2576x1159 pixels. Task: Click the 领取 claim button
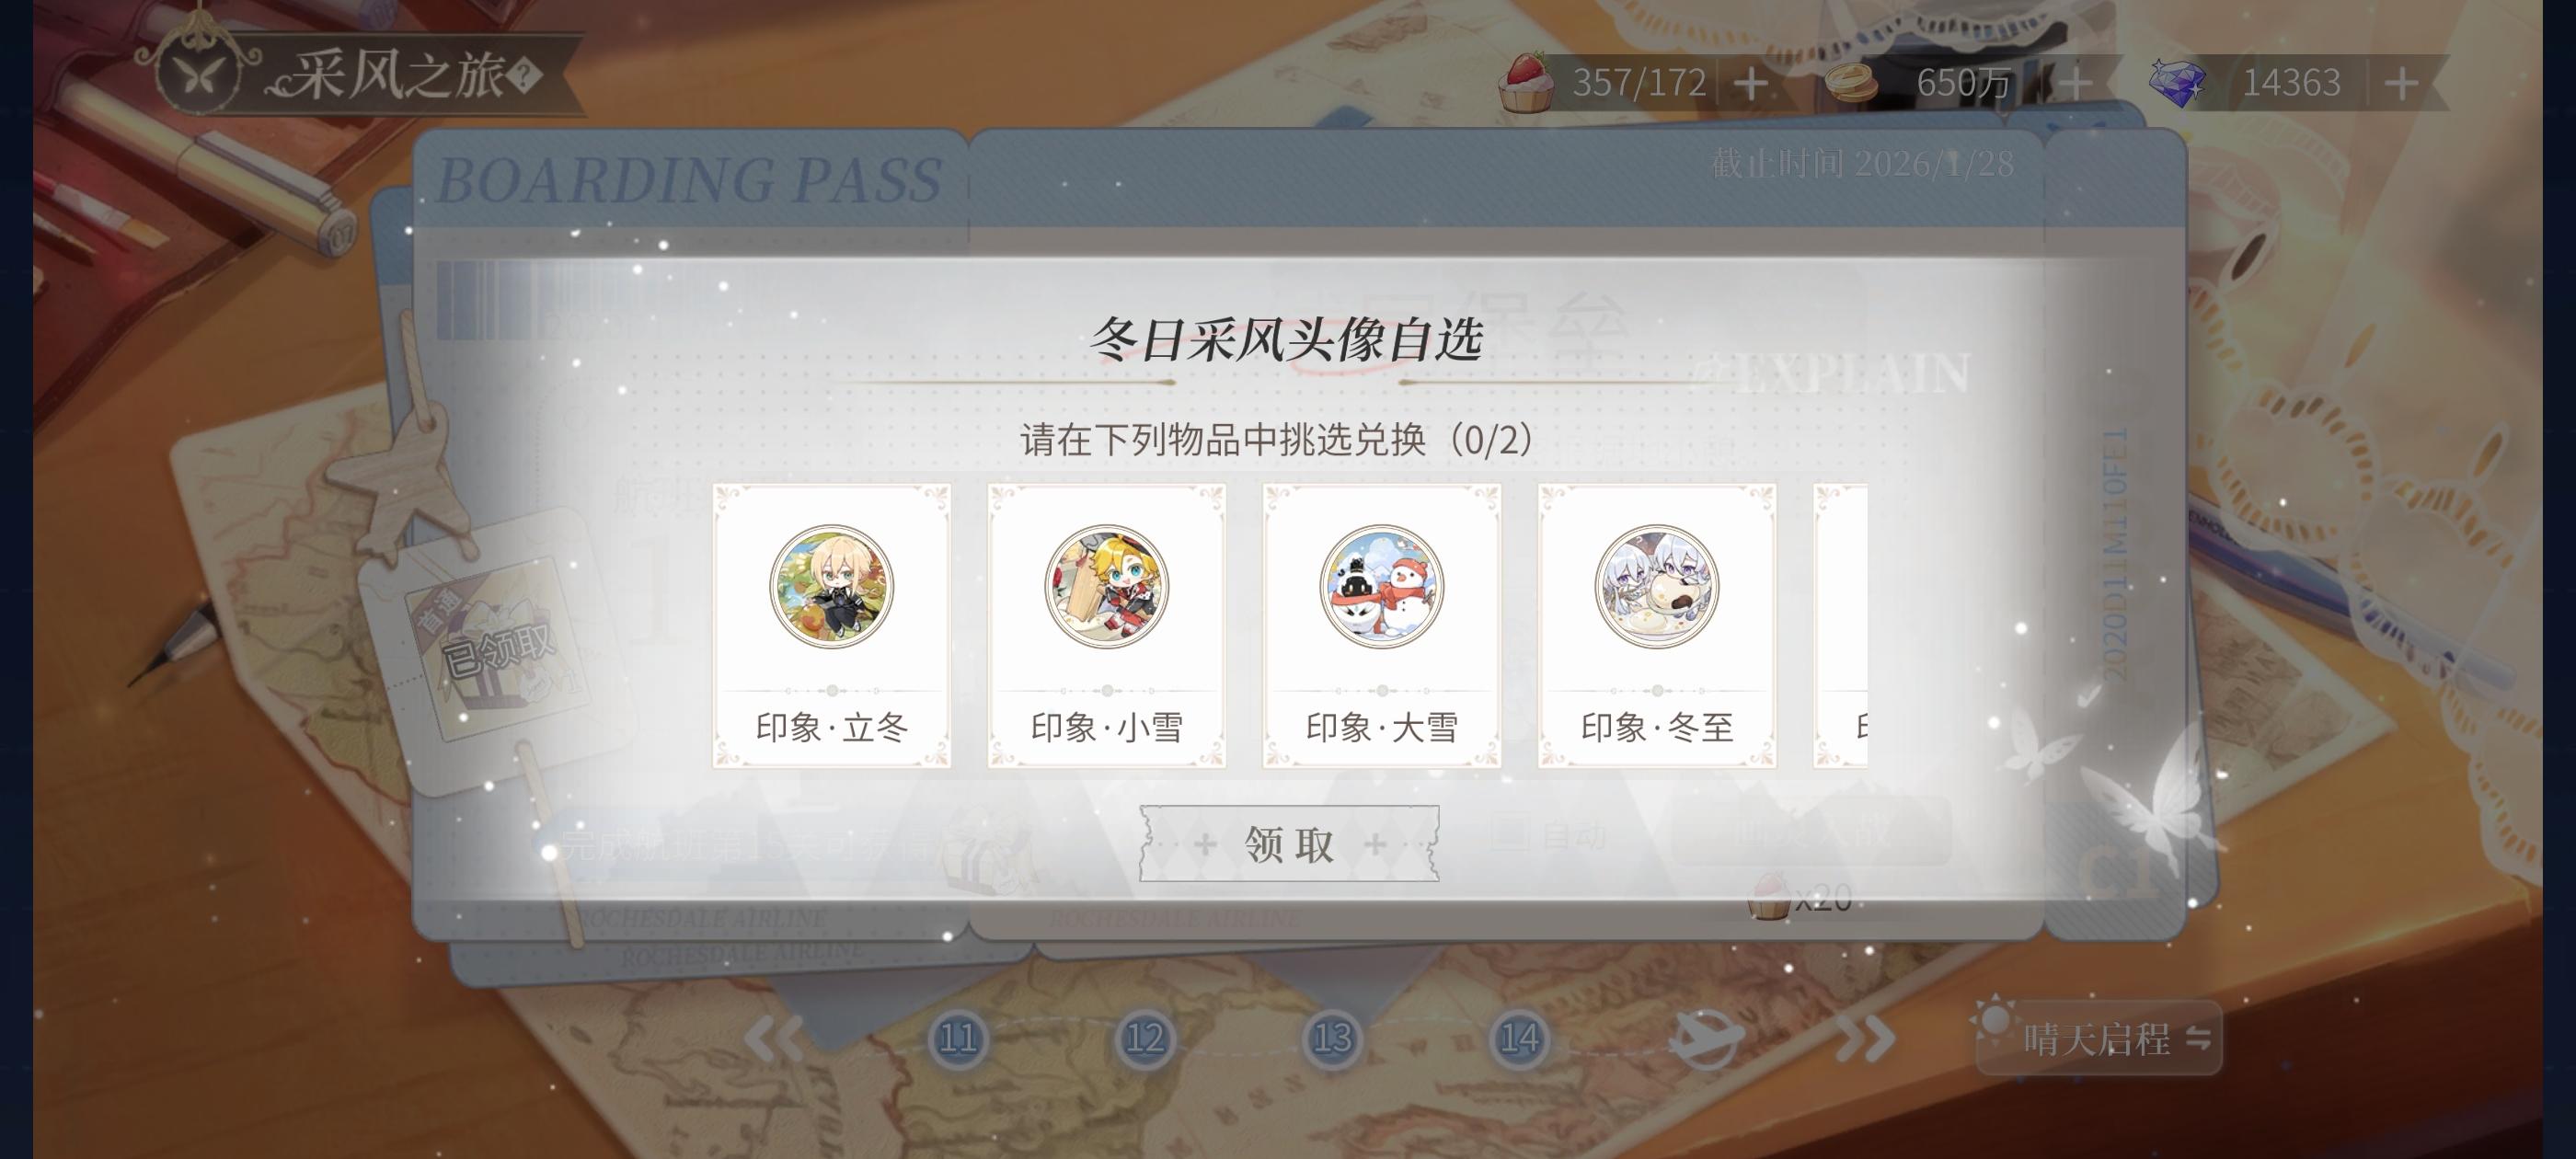[1289, 844]
